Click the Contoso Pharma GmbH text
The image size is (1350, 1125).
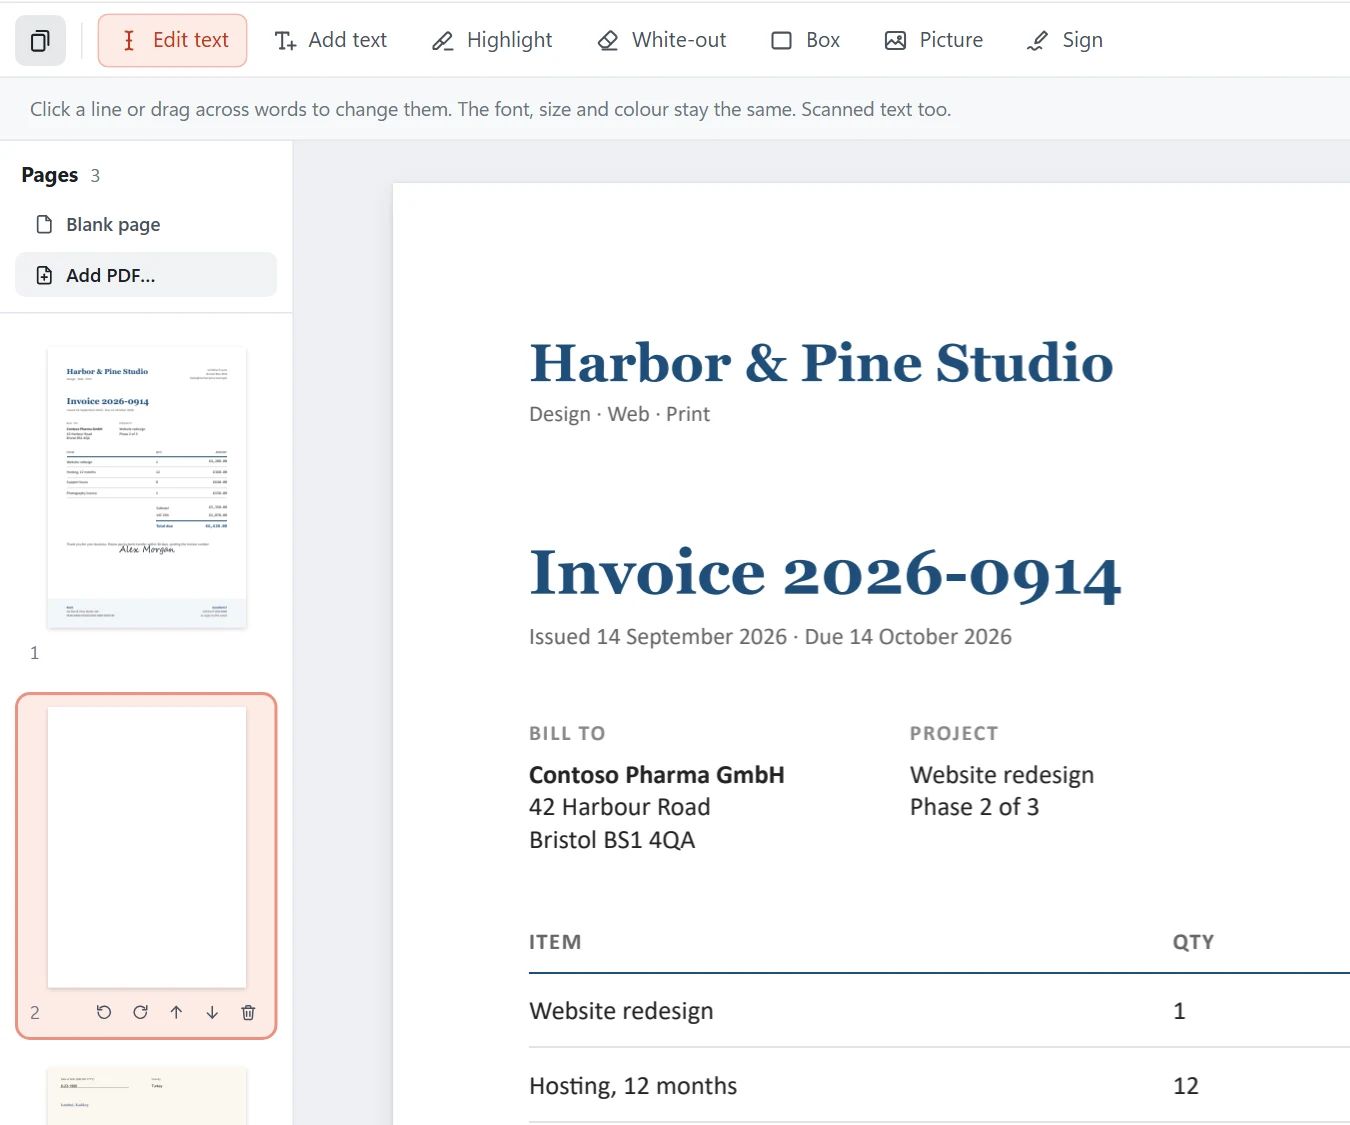tap(657, 775)
